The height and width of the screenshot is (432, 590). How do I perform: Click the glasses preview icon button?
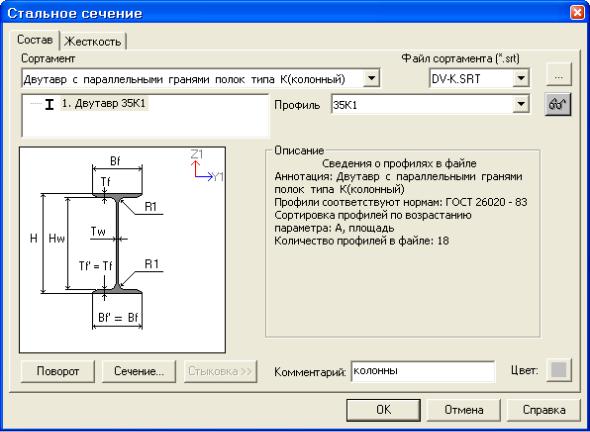558,104
